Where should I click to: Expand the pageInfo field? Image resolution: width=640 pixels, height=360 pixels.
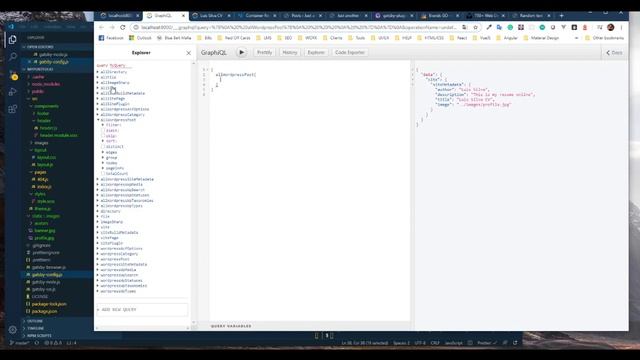(x=103, y=168)
